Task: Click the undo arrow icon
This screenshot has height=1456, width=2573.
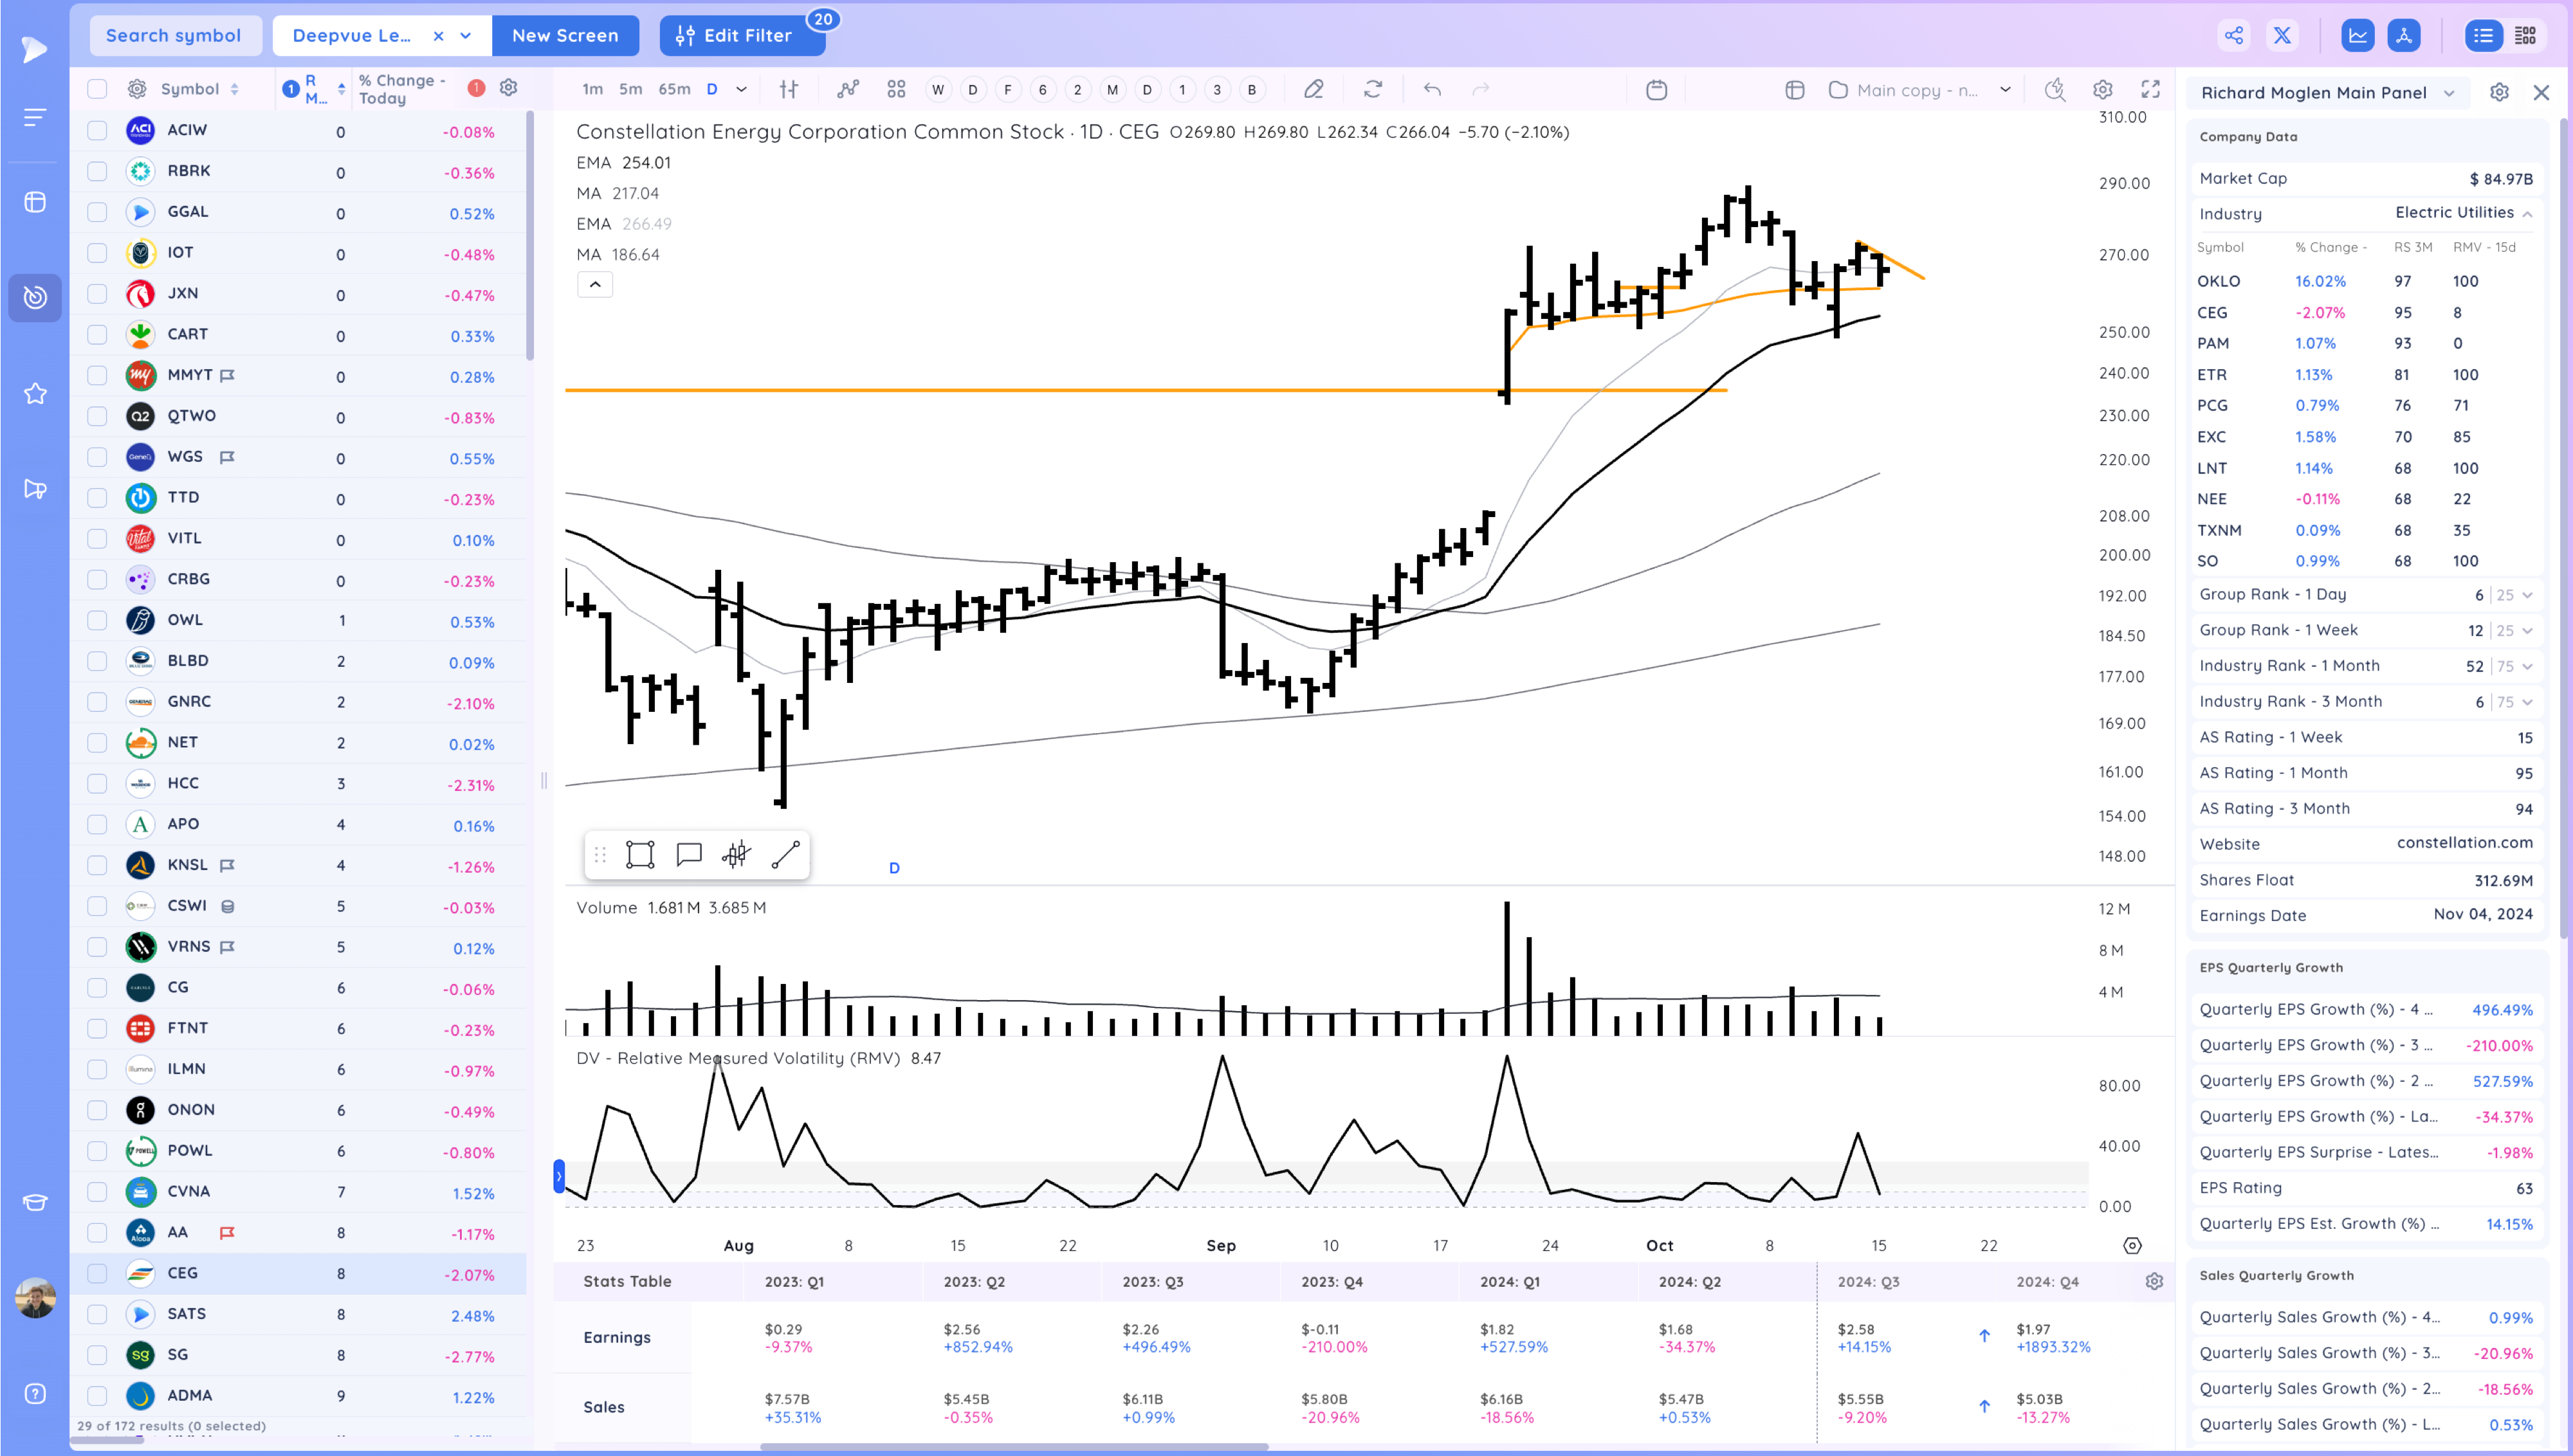Action: [x=1432, y=90]
